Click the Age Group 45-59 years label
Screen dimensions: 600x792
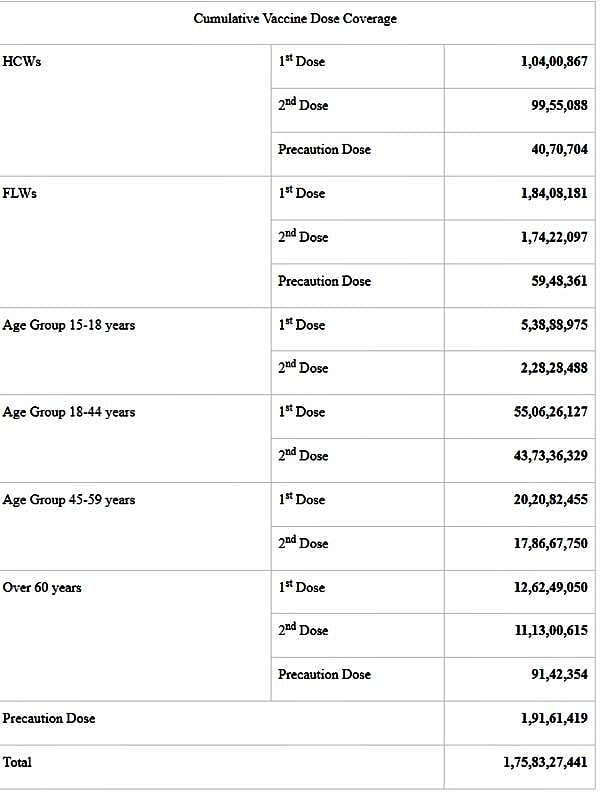69,500
